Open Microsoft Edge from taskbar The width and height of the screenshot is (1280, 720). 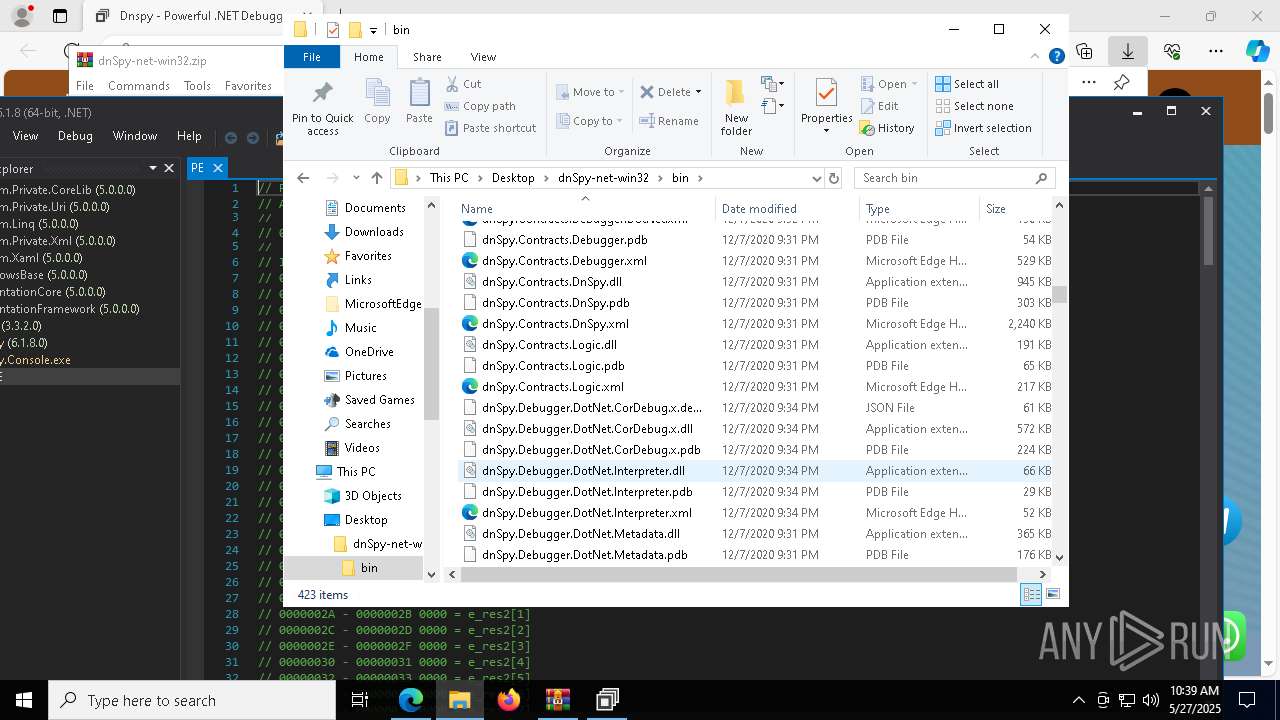[x=411, y=700]
